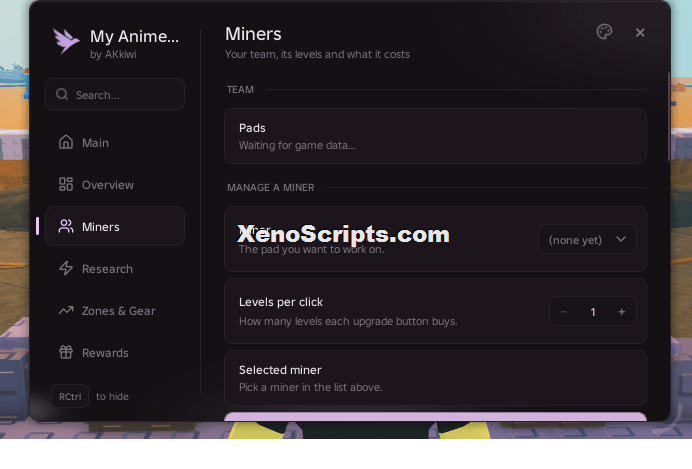
Task: Click the Levels per click value 1
Action: pos(593,312)
